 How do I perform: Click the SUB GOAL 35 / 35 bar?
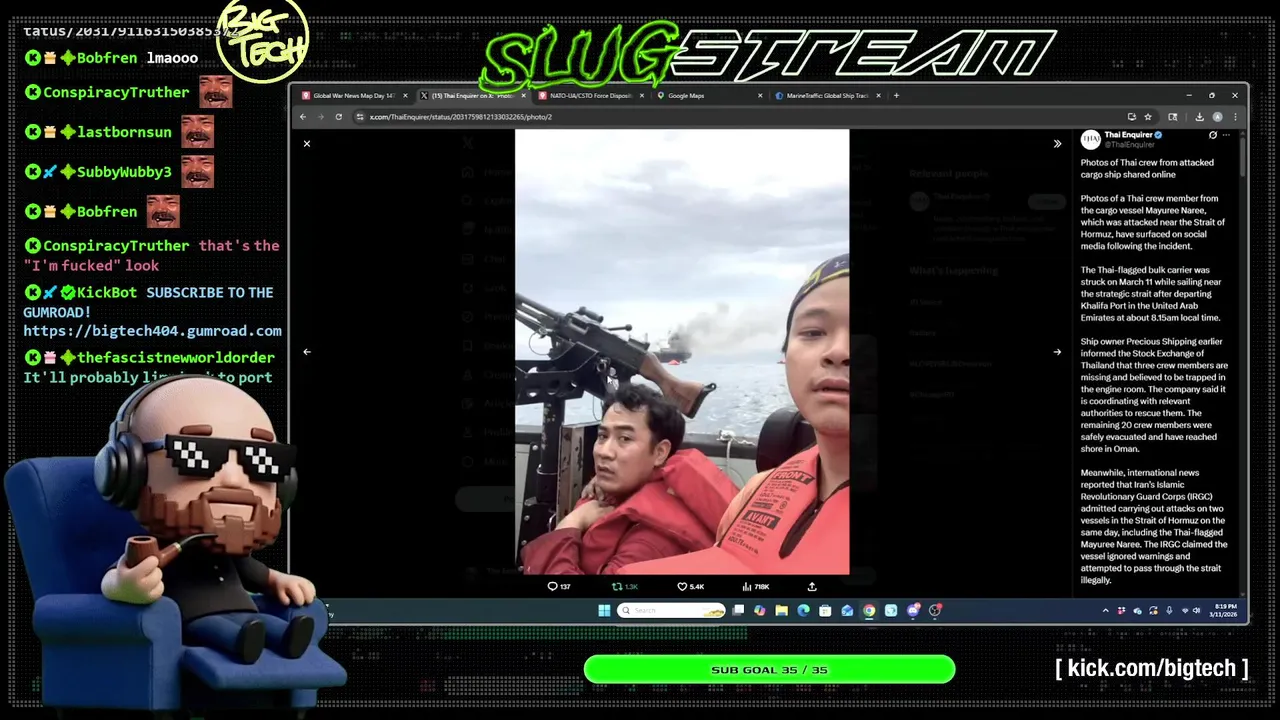tap(769, 670)
